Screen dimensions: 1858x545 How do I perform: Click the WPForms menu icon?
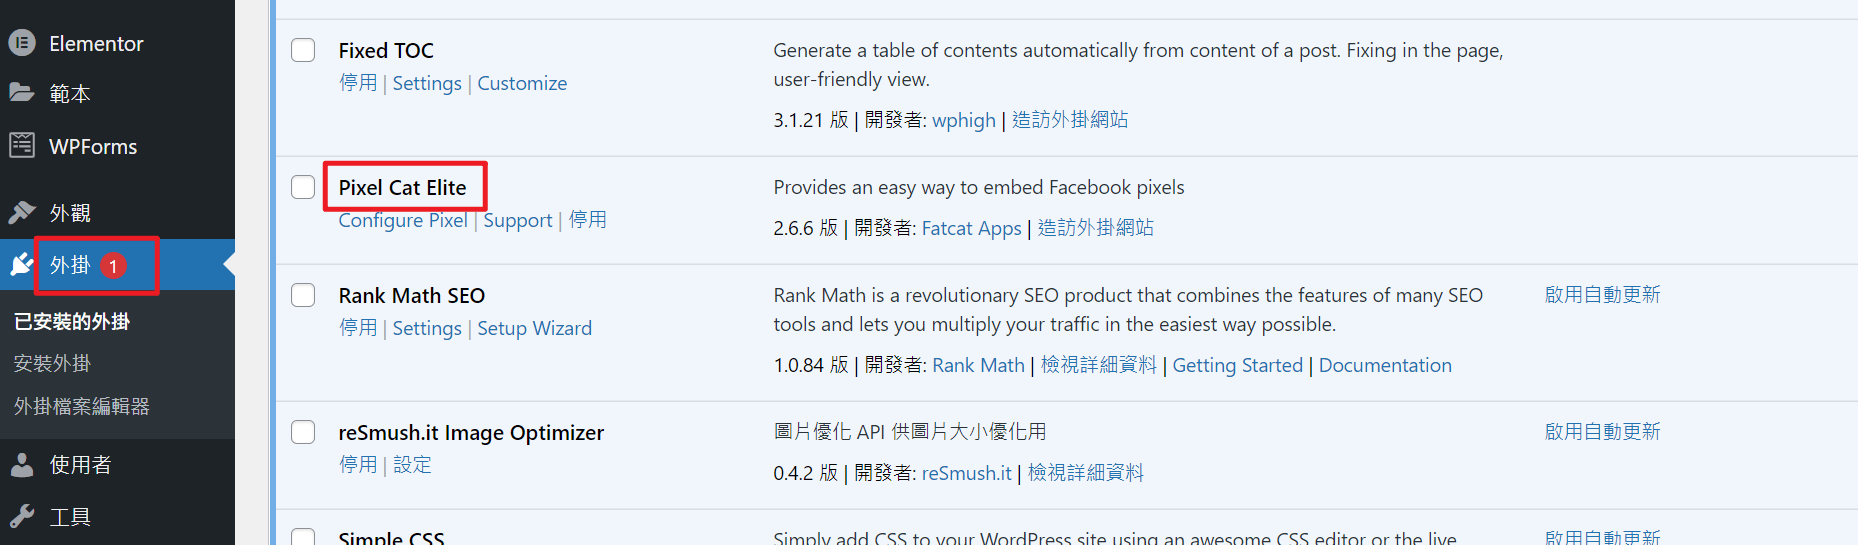(22, 146)
